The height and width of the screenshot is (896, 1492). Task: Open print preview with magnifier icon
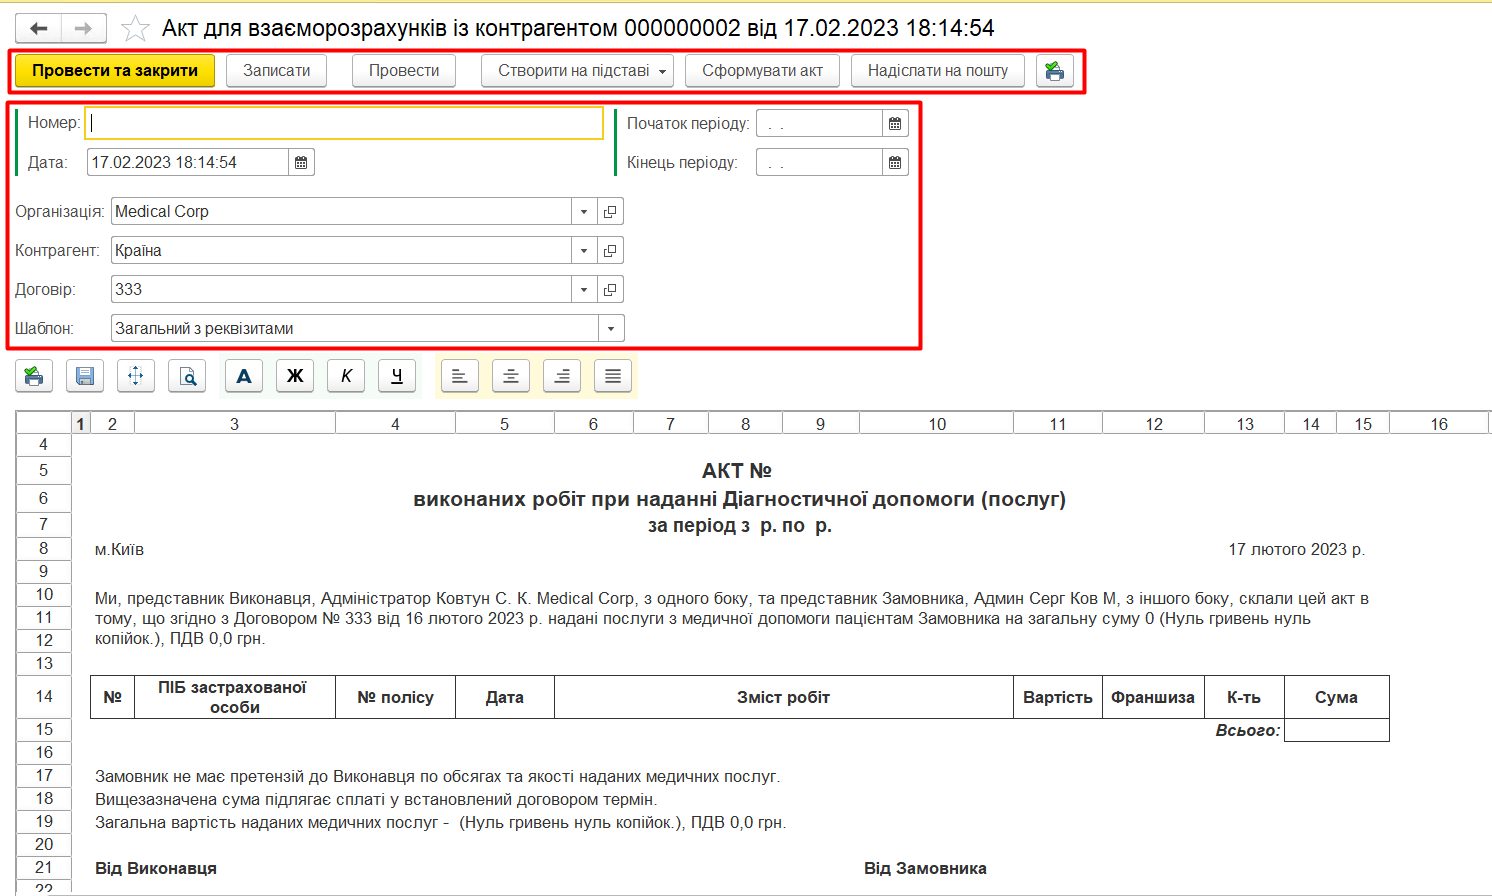click(187, 376)
